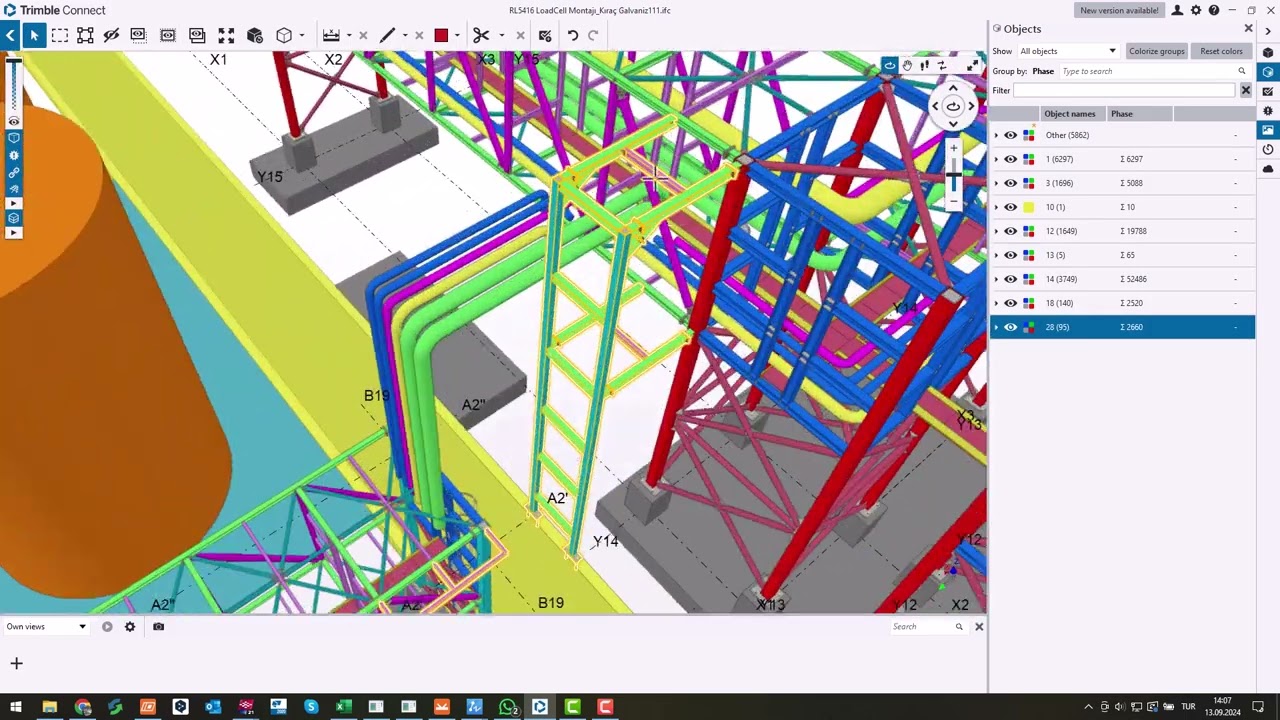Toggle visibility eye for group 12 (1649)

[x=1011, y=231]
